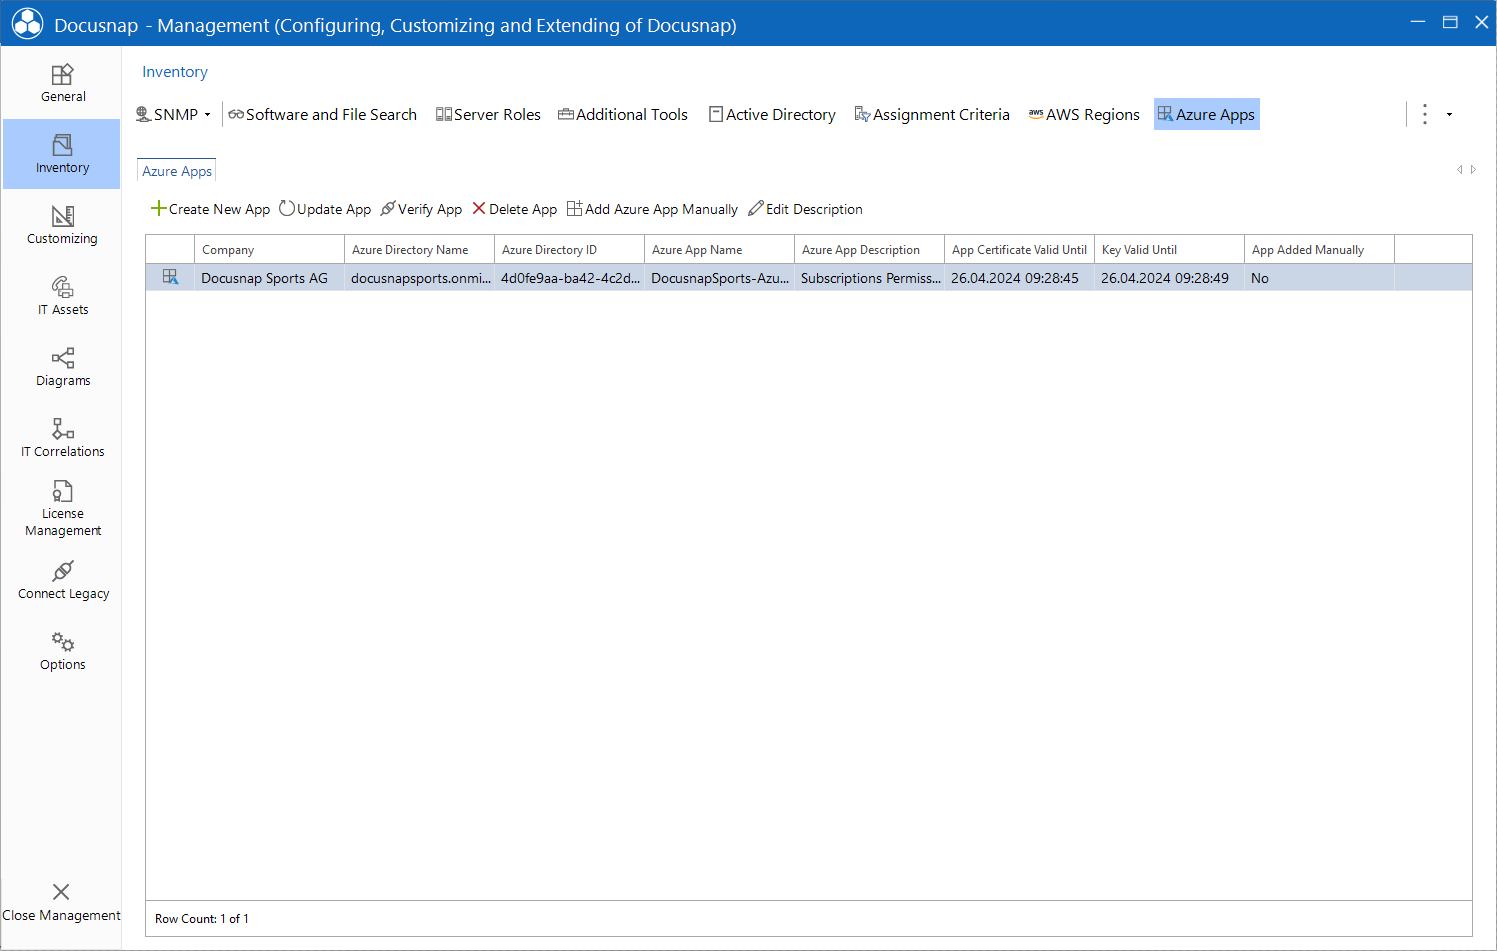This screenshot has height=951, width=1497.
Task: Select the Docusnap Sports AG cell
Action: coord(270,278)
